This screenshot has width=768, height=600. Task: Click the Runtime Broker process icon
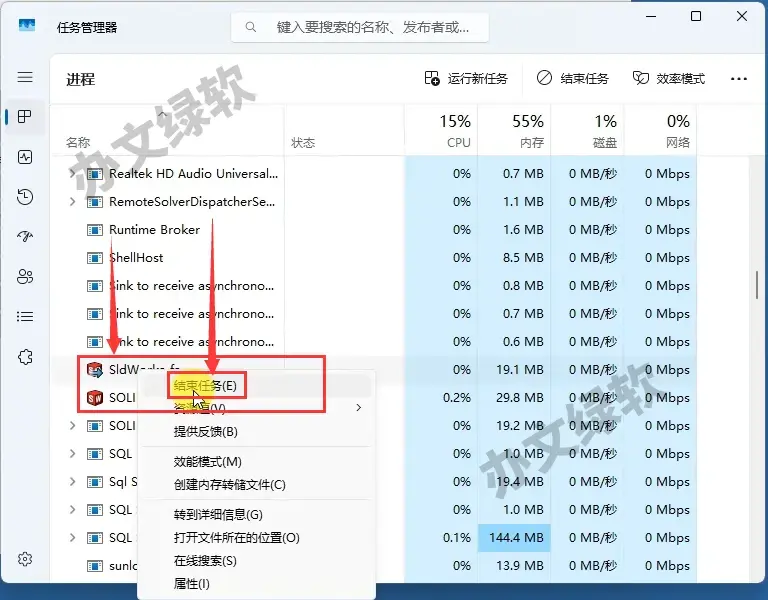95,230
